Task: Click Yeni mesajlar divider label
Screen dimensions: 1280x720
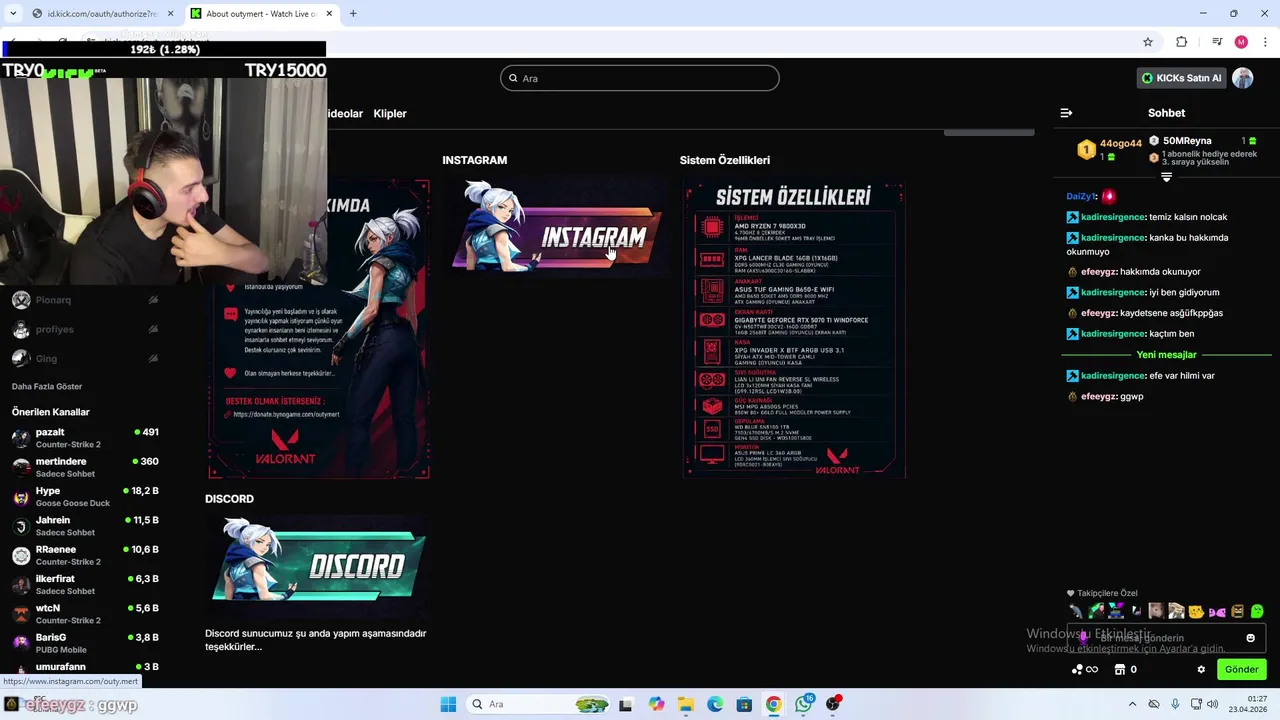Action: [1167, 355]
